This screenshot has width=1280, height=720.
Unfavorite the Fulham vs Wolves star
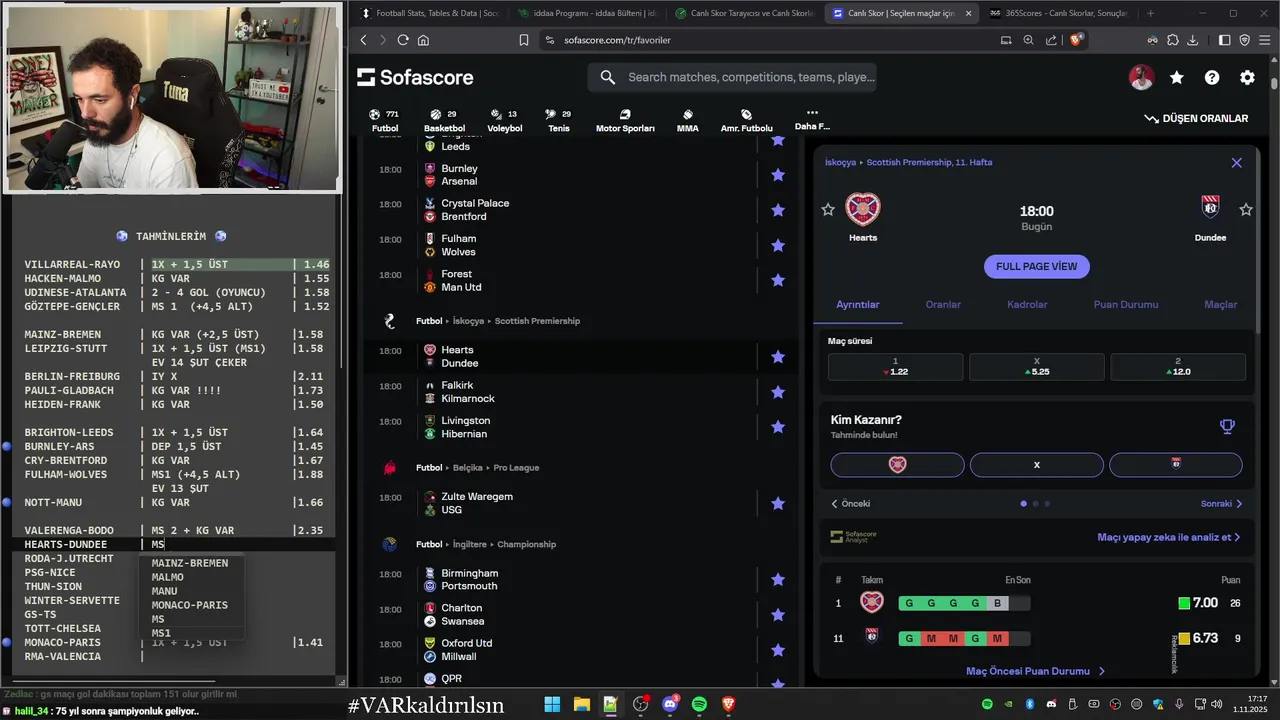coord(778,245)
